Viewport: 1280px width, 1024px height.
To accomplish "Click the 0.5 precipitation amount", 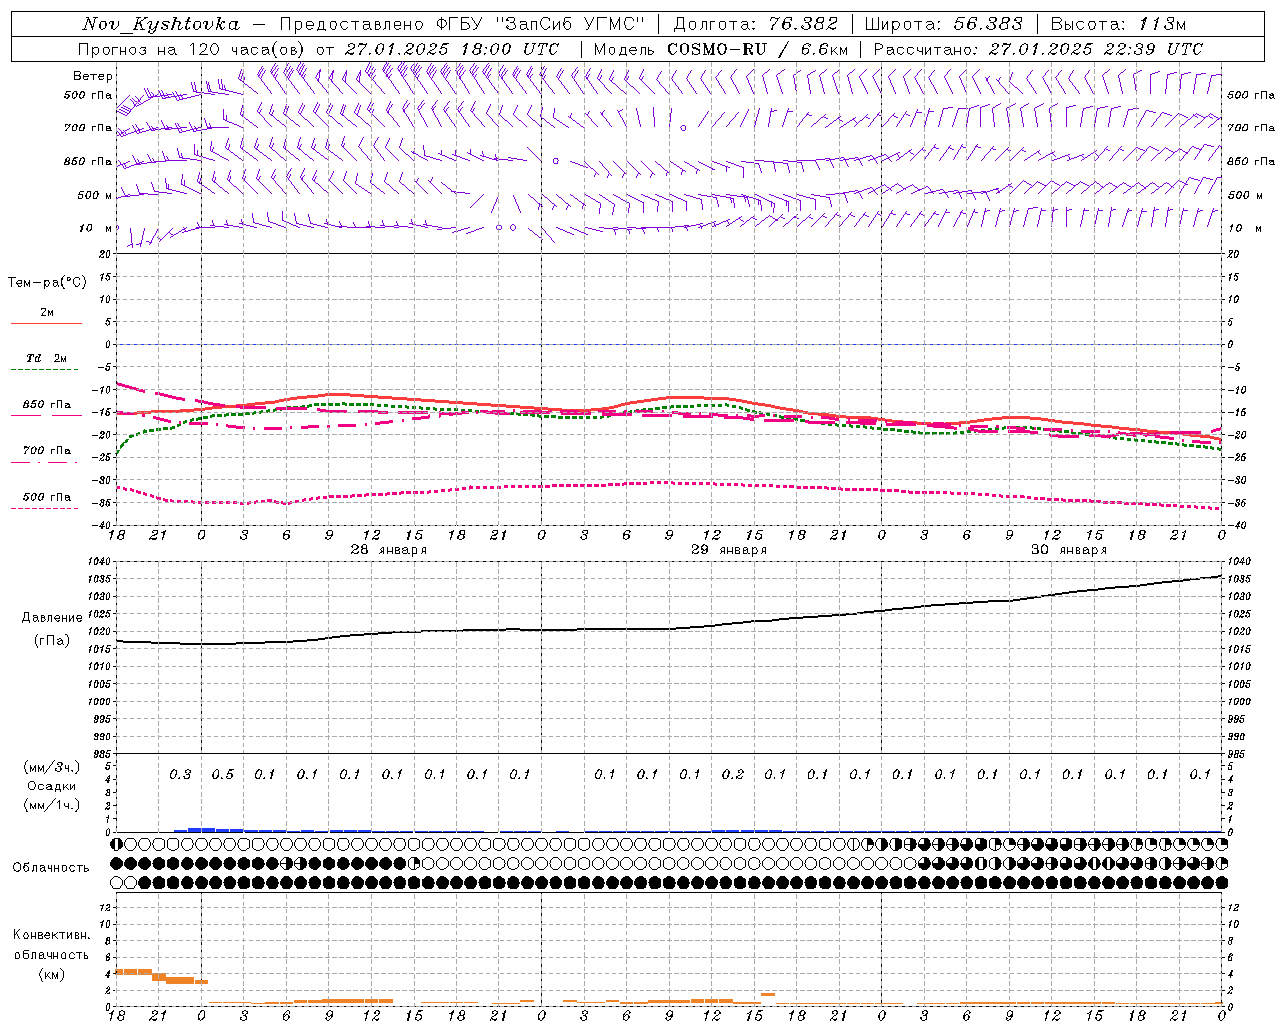I will tap(223, 775).
